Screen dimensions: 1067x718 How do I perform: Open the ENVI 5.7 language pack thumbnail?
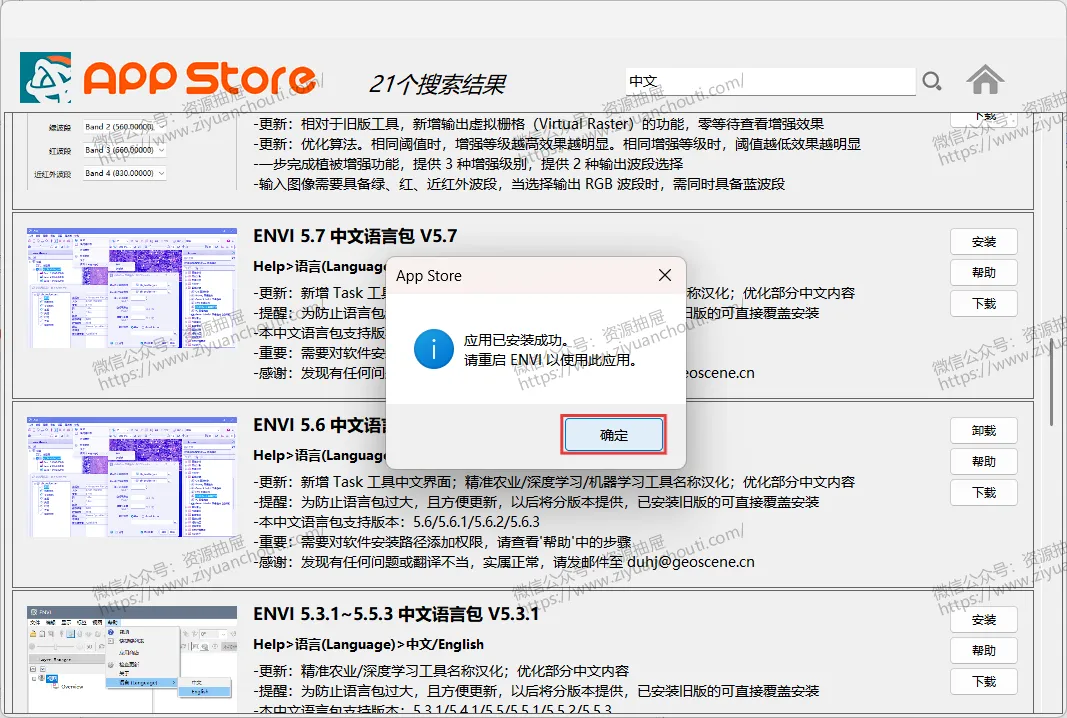[x=132, y=288]
